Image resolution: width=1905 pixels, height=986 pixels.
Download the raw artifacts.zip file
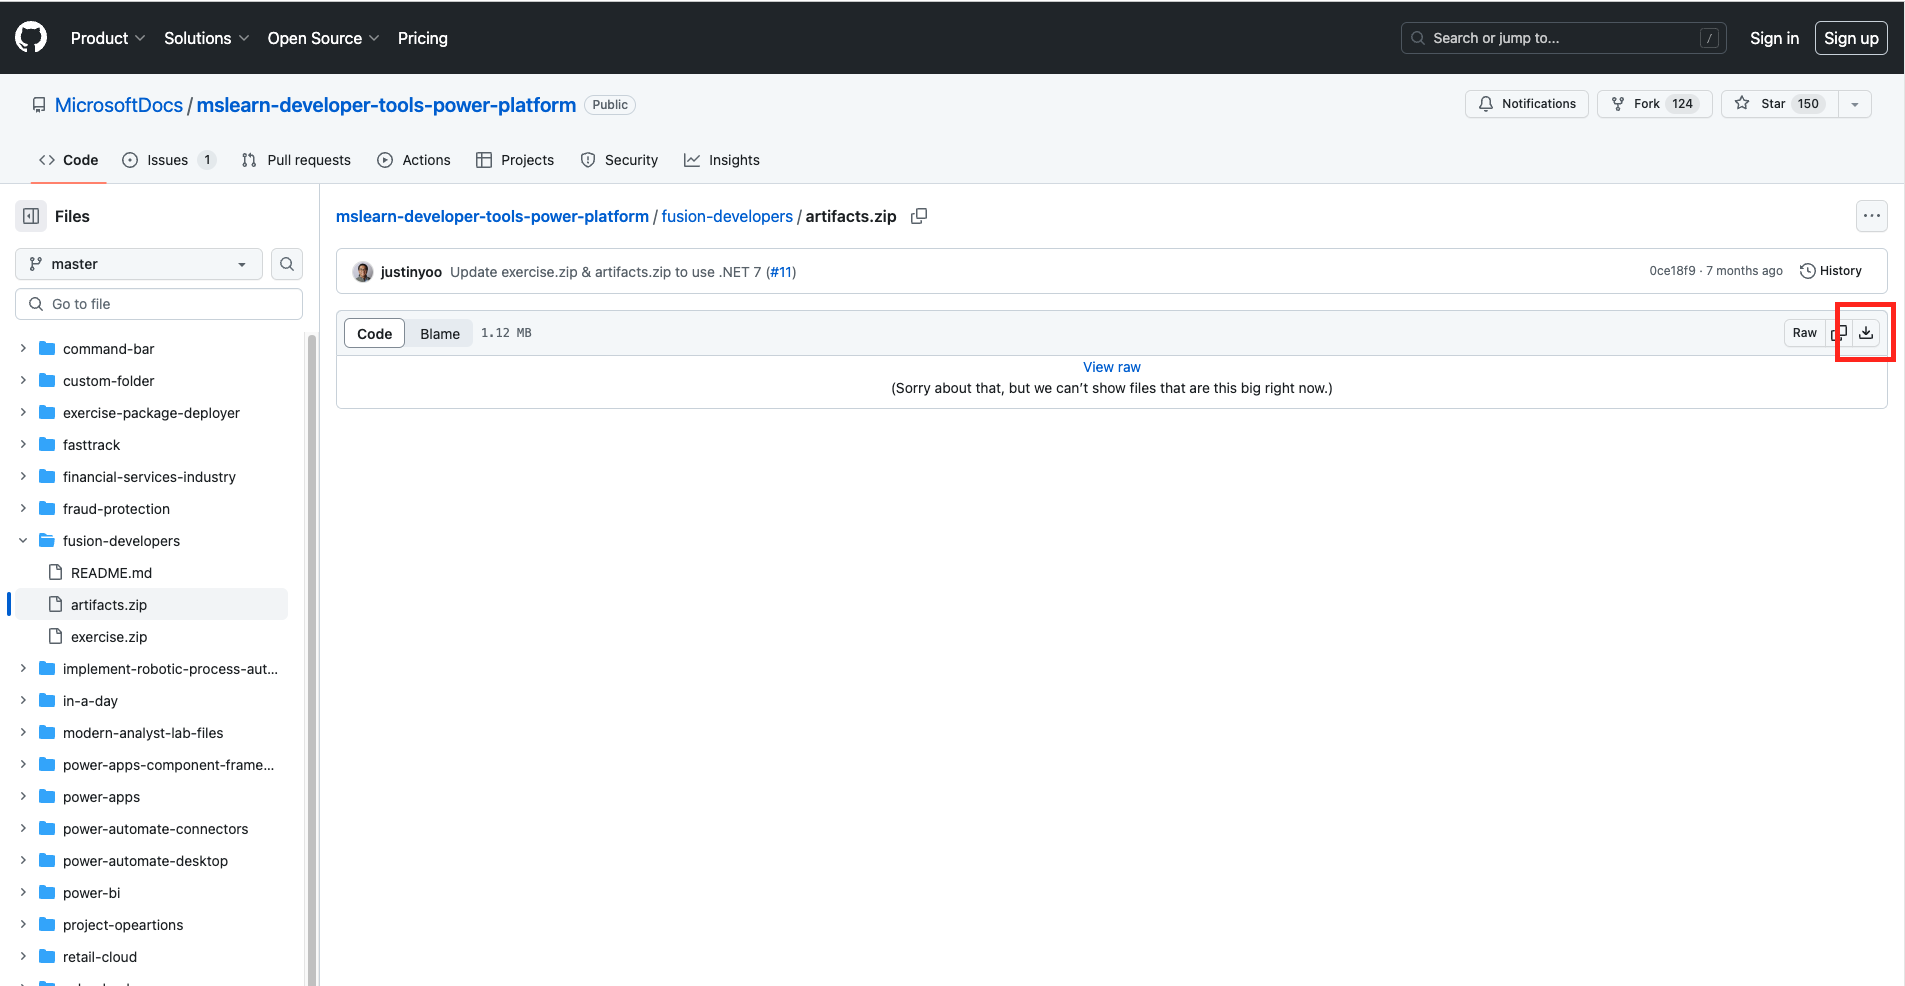[x=1866, y=332]
